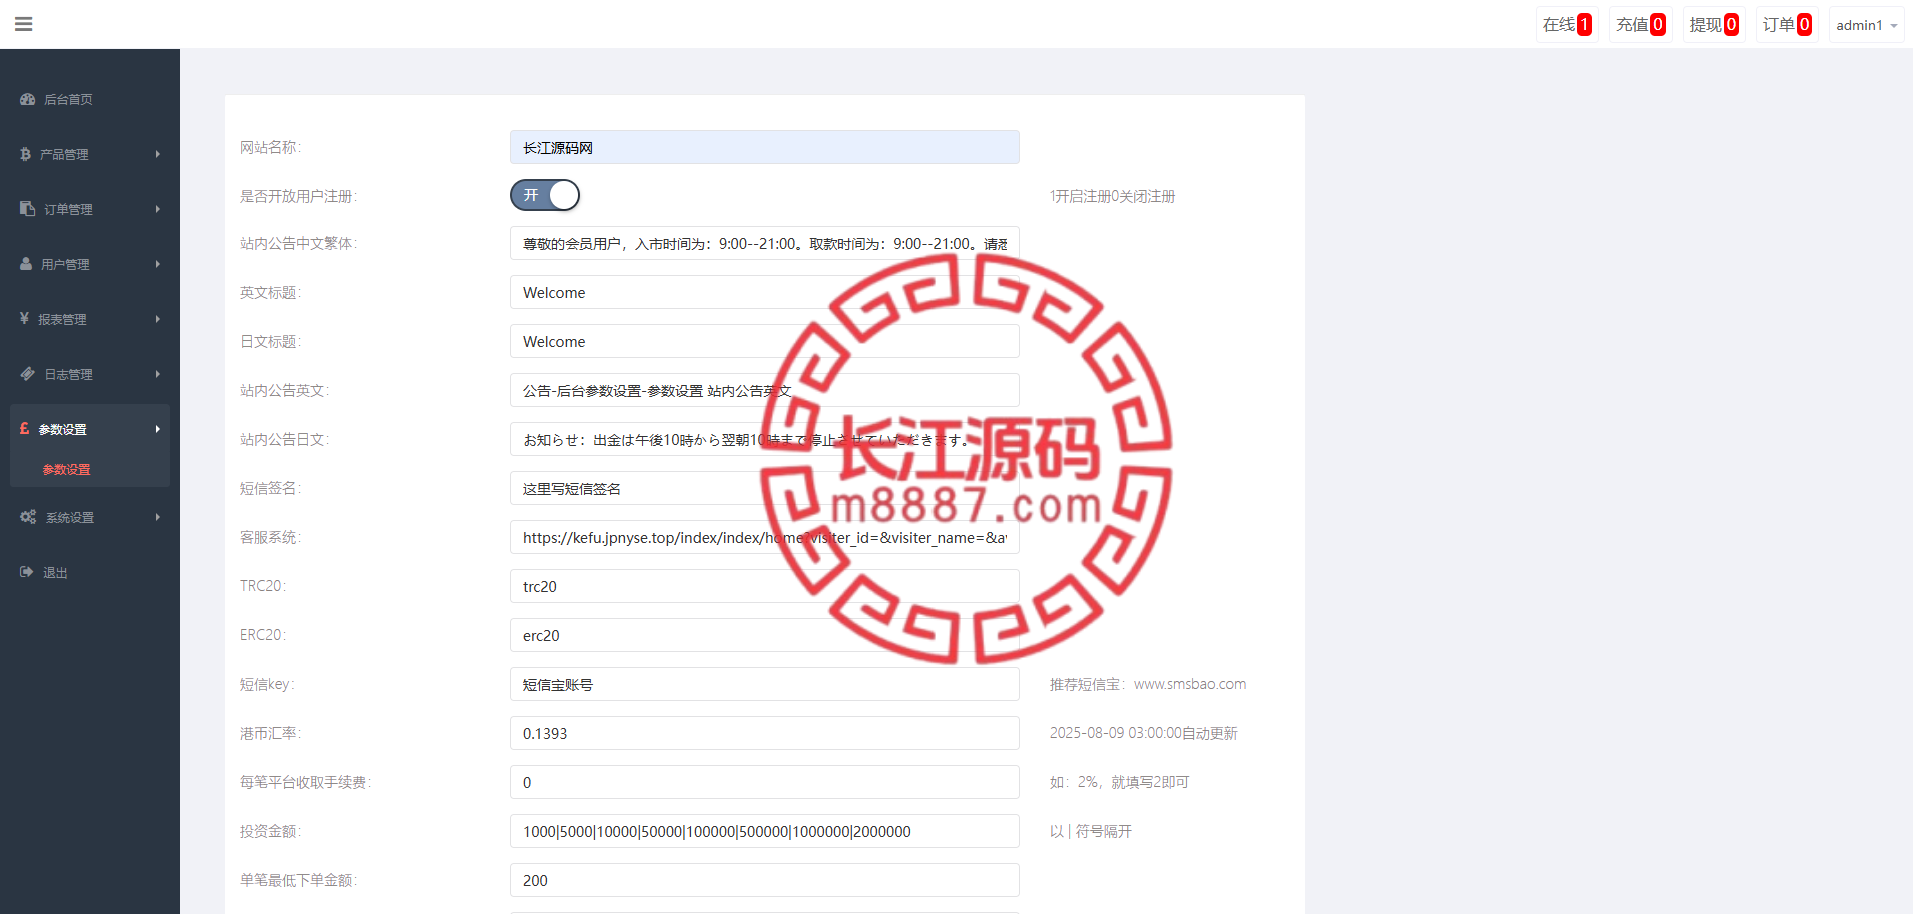This screenshot has width=1913, height=914.
Task: Click the 每笔平台收取手续费 input field
Action: 765,782
